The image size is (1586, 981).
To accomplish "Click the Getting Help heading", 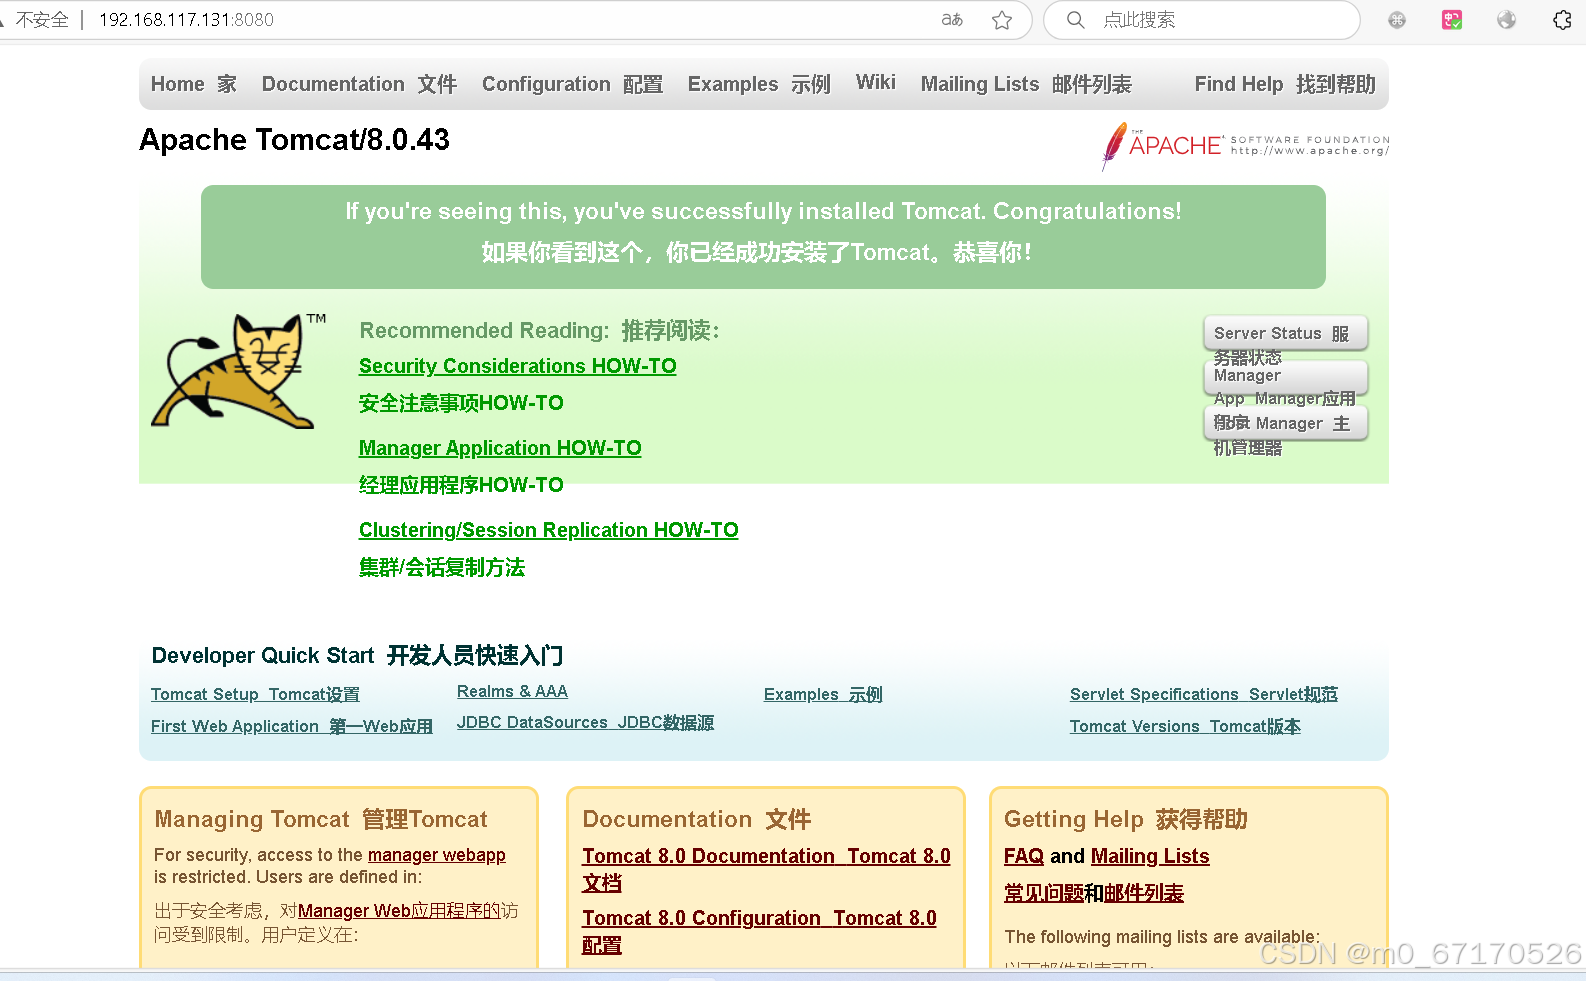I will [x=1126, y=819].
